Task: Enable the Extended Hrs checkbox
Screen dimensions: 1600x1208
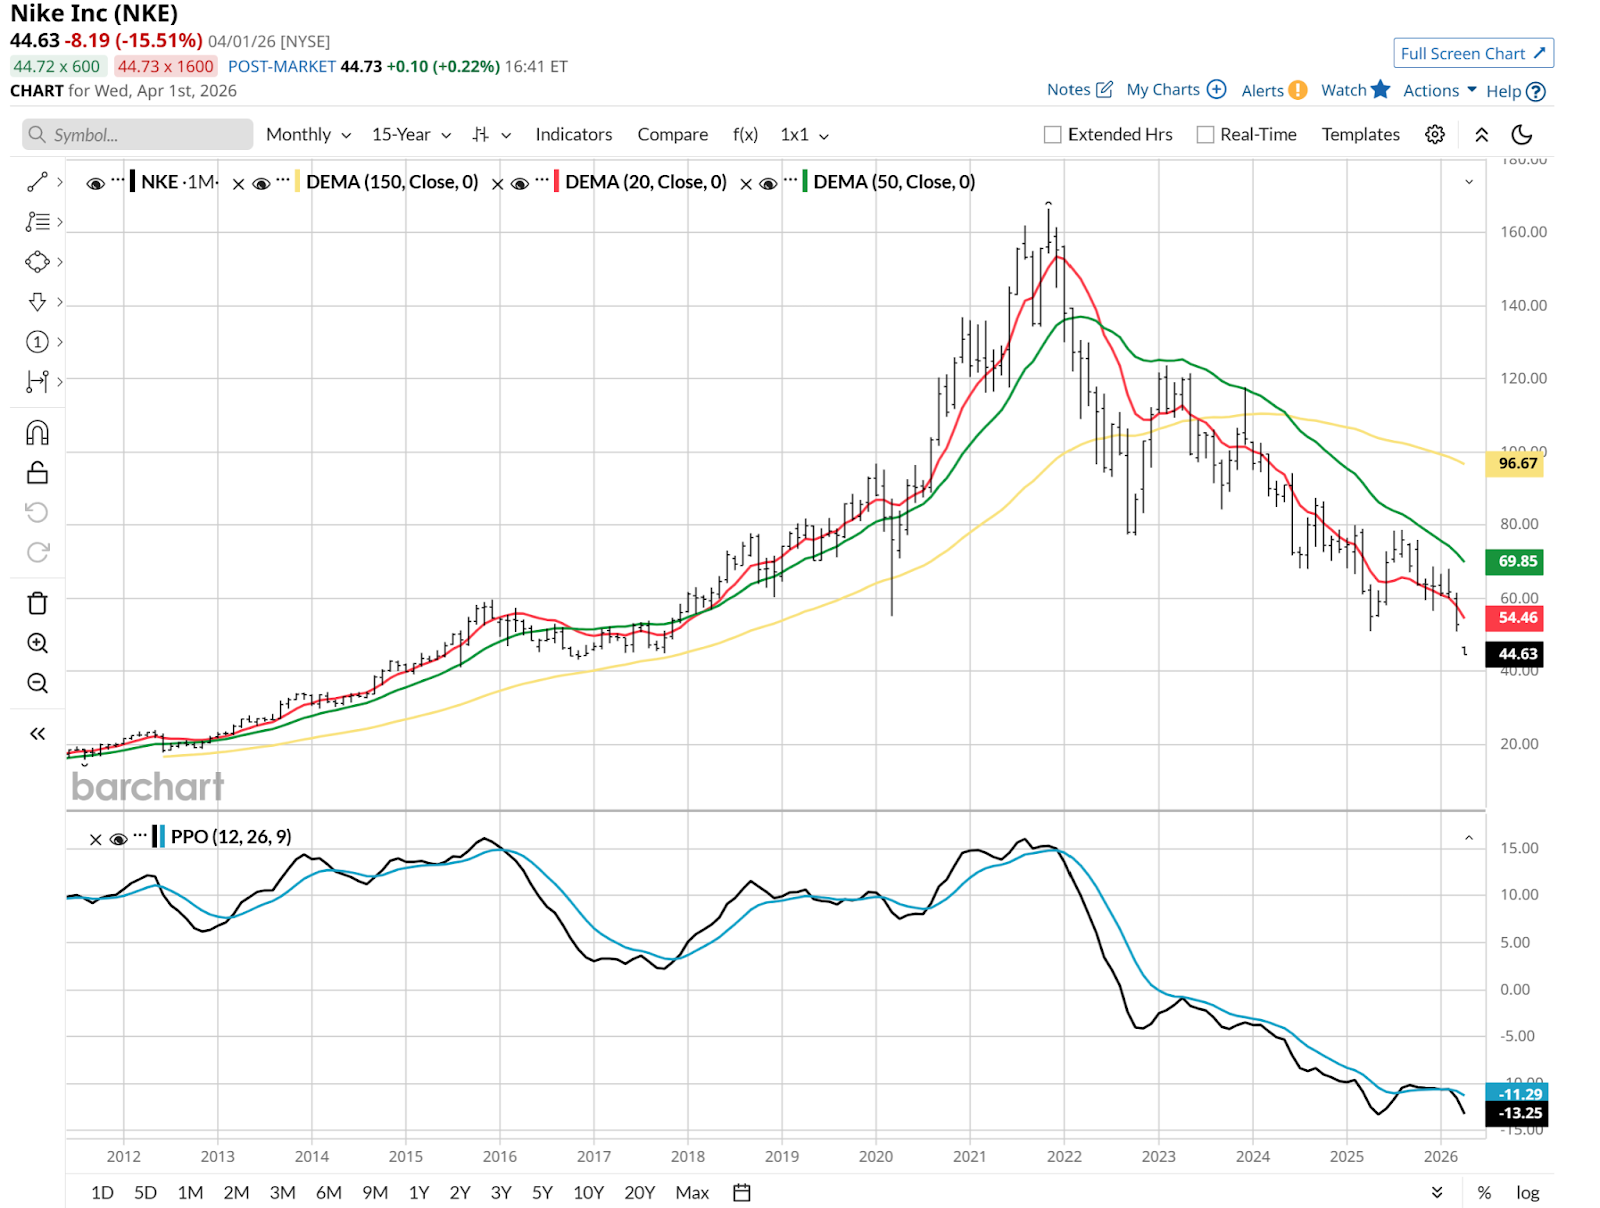Action: [x=1052, y=134]
